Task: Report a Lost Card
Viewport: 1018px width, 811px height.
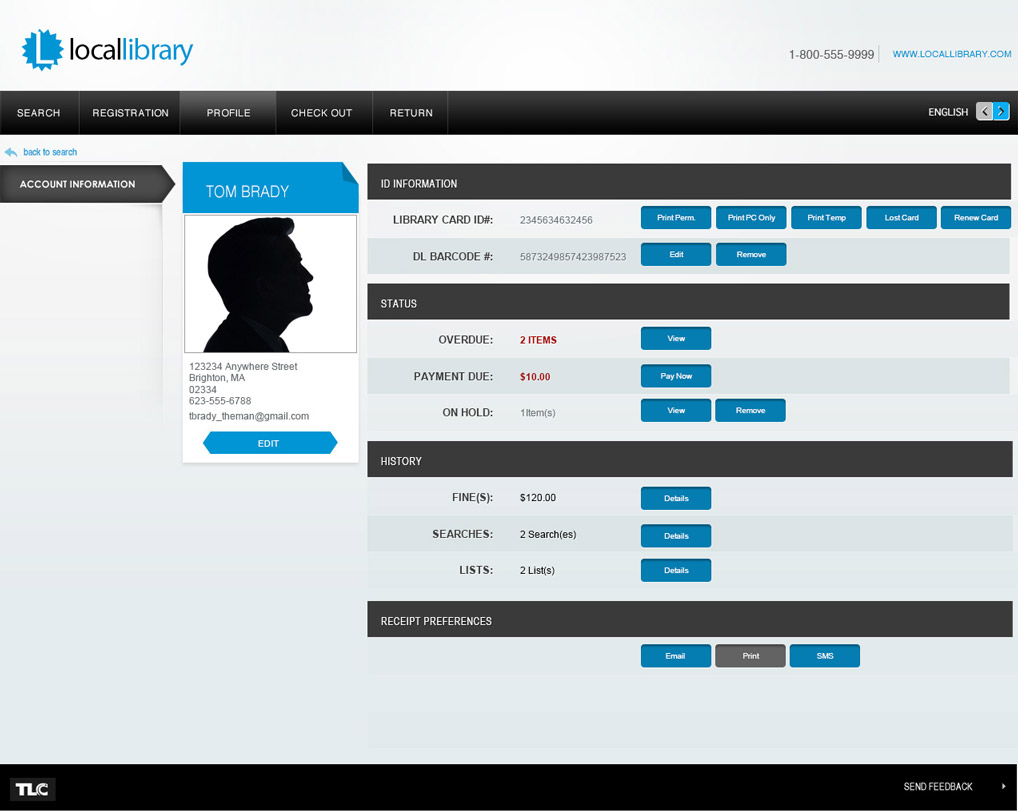Action: click(x=901, y=218)
